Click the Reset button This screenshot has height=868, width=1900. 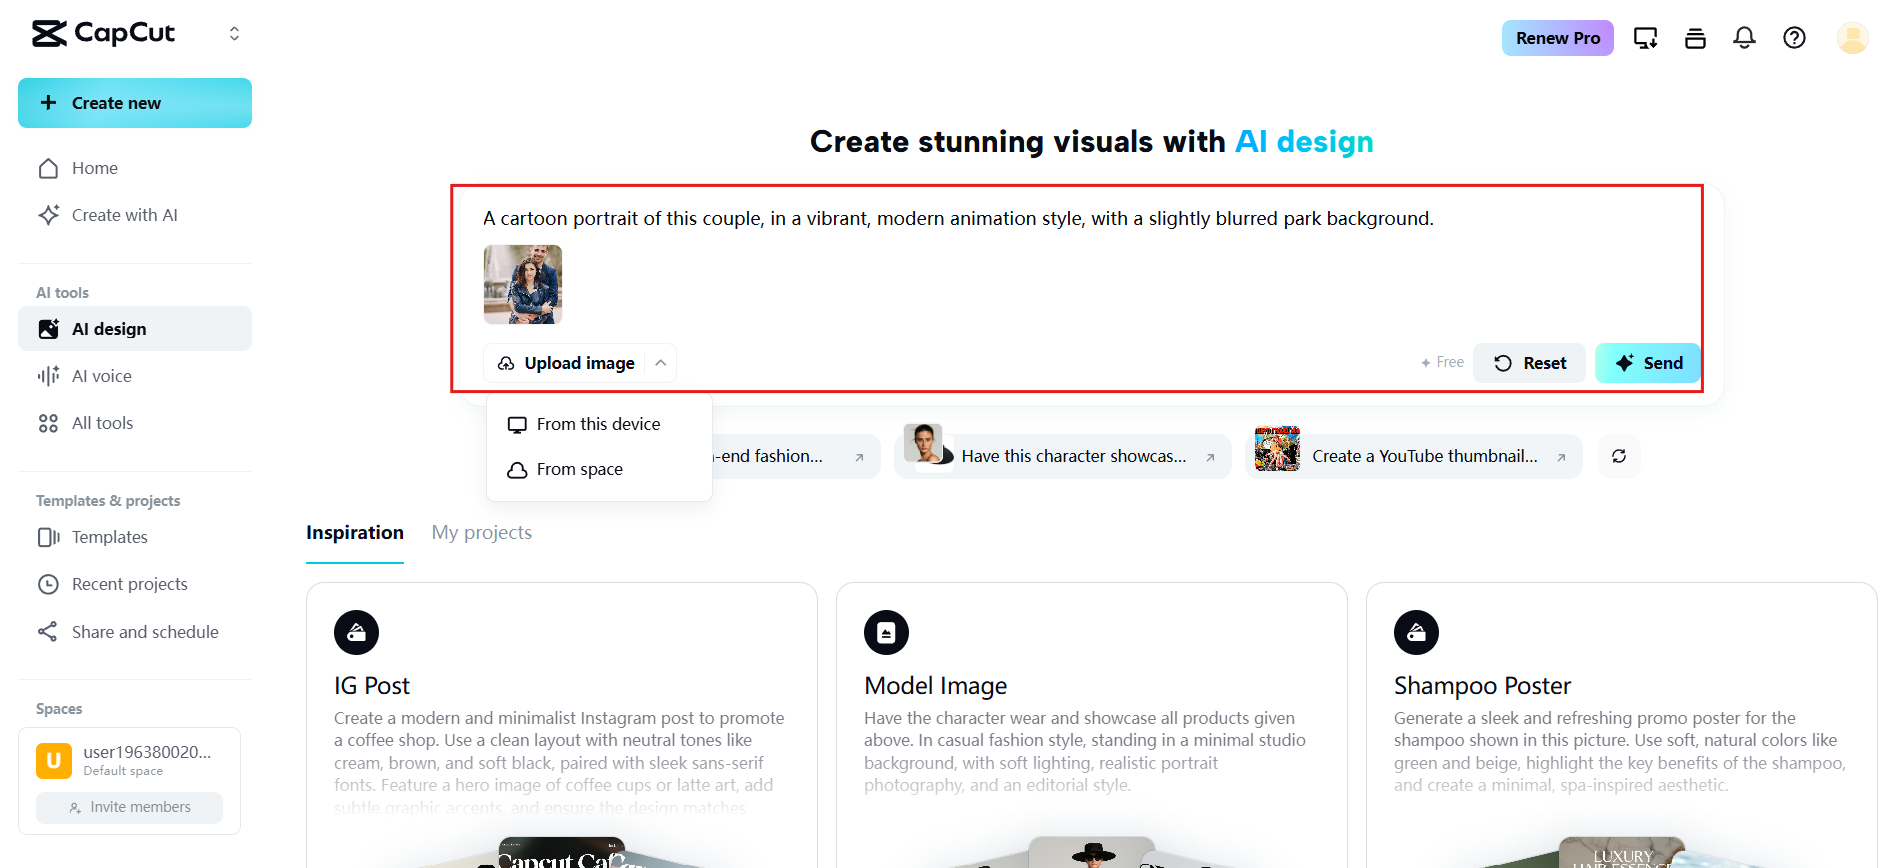pos(1529,363)
